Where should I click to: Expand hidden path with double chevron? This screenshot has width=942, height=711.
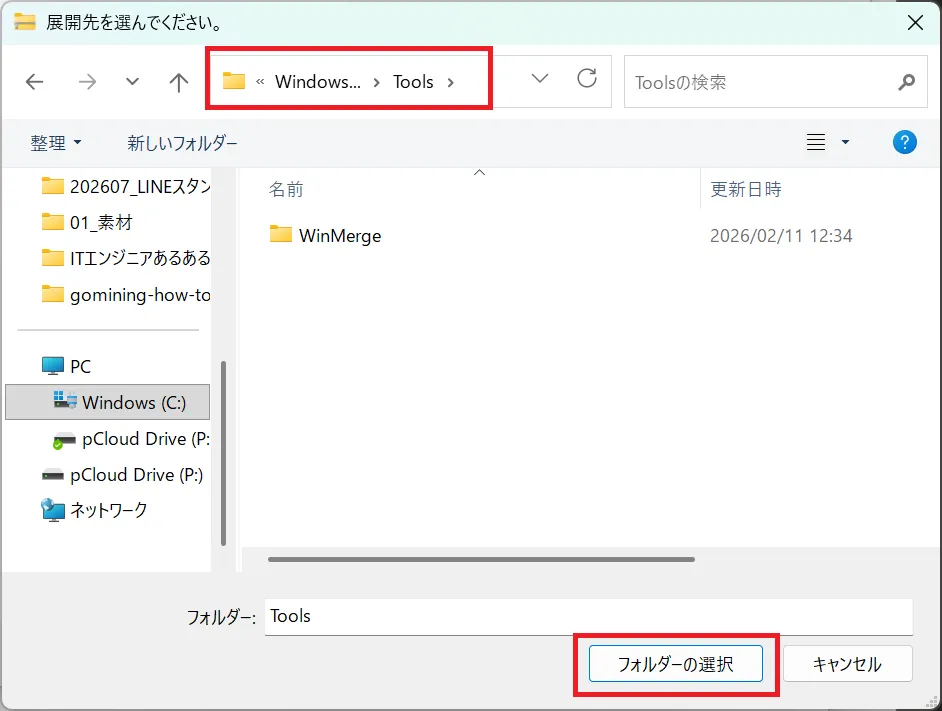(260, 82)
